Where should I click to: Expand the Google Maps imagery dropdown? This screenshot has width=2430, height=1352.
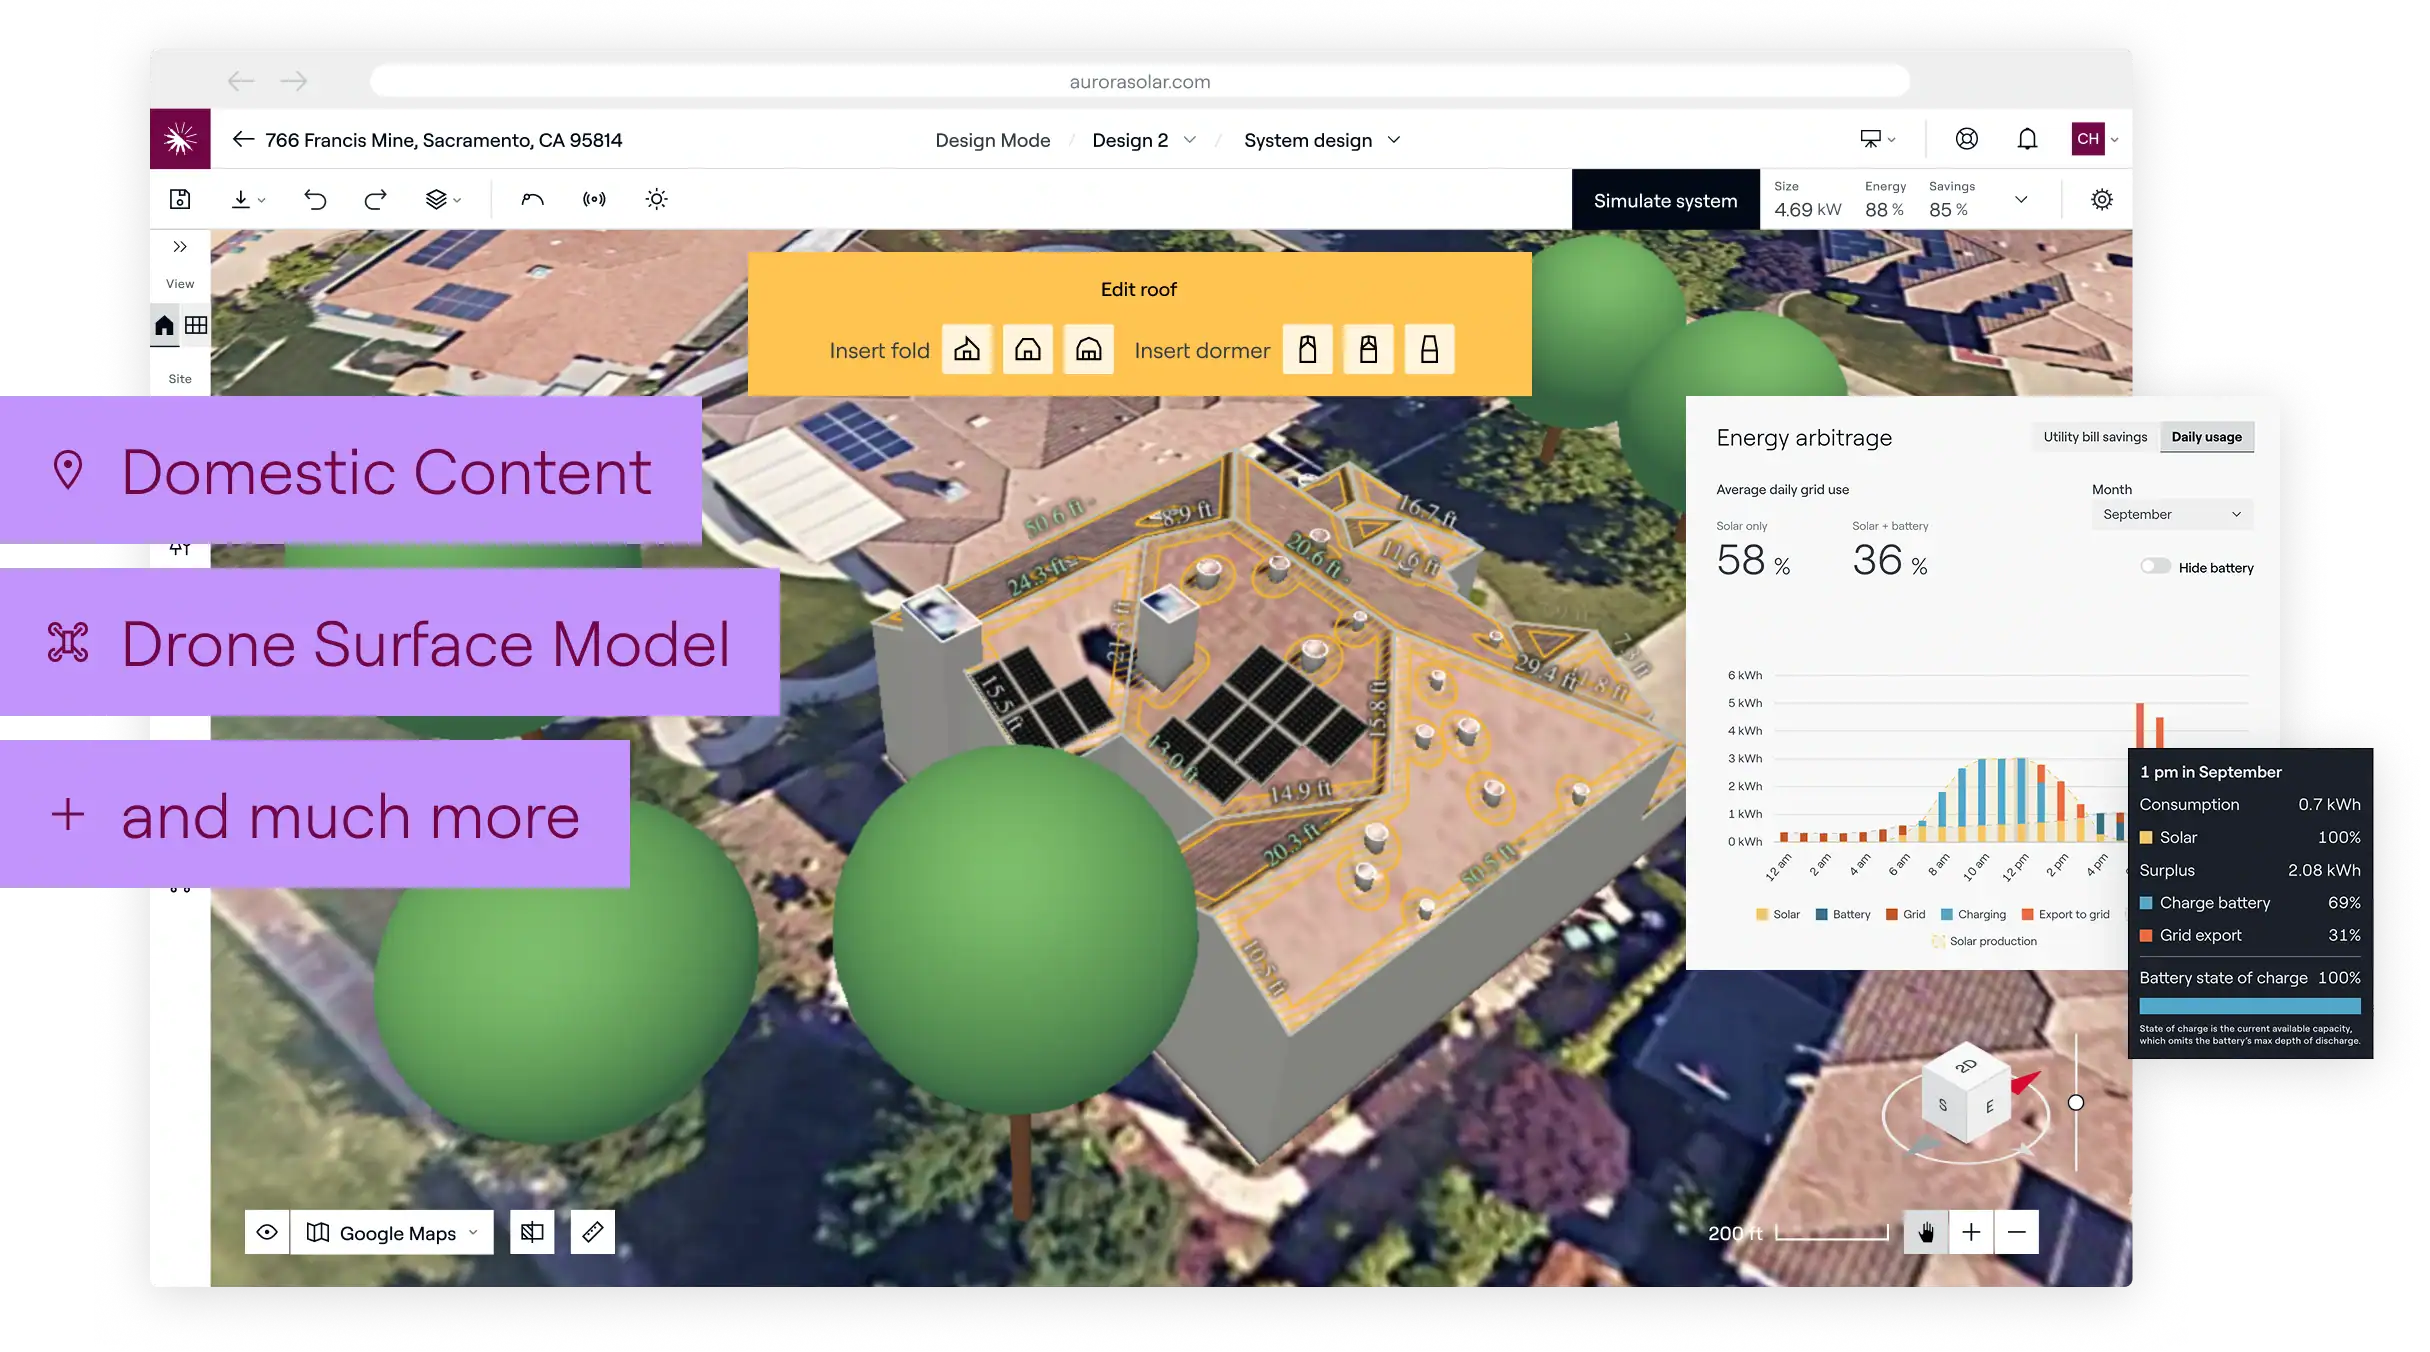pyautogui.click(x=398, y=1233)
